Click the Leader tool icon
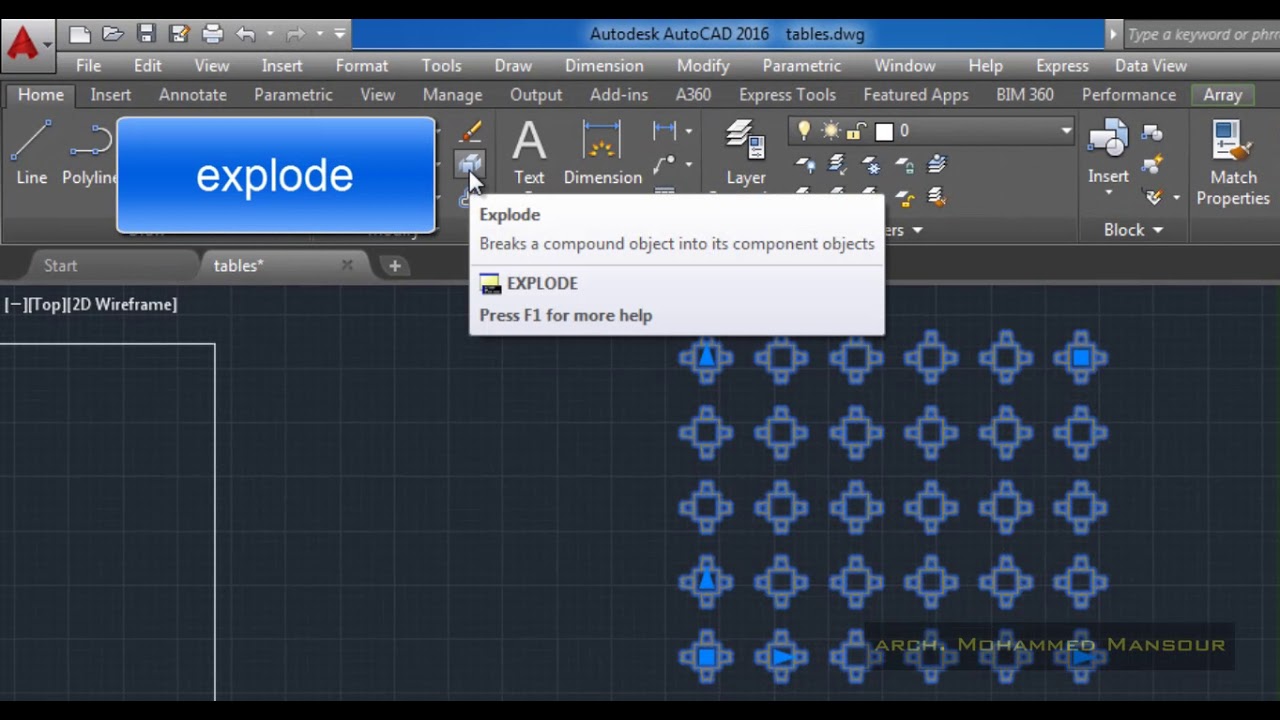Viewport: 1280px width, 720px height. (664, 164)
